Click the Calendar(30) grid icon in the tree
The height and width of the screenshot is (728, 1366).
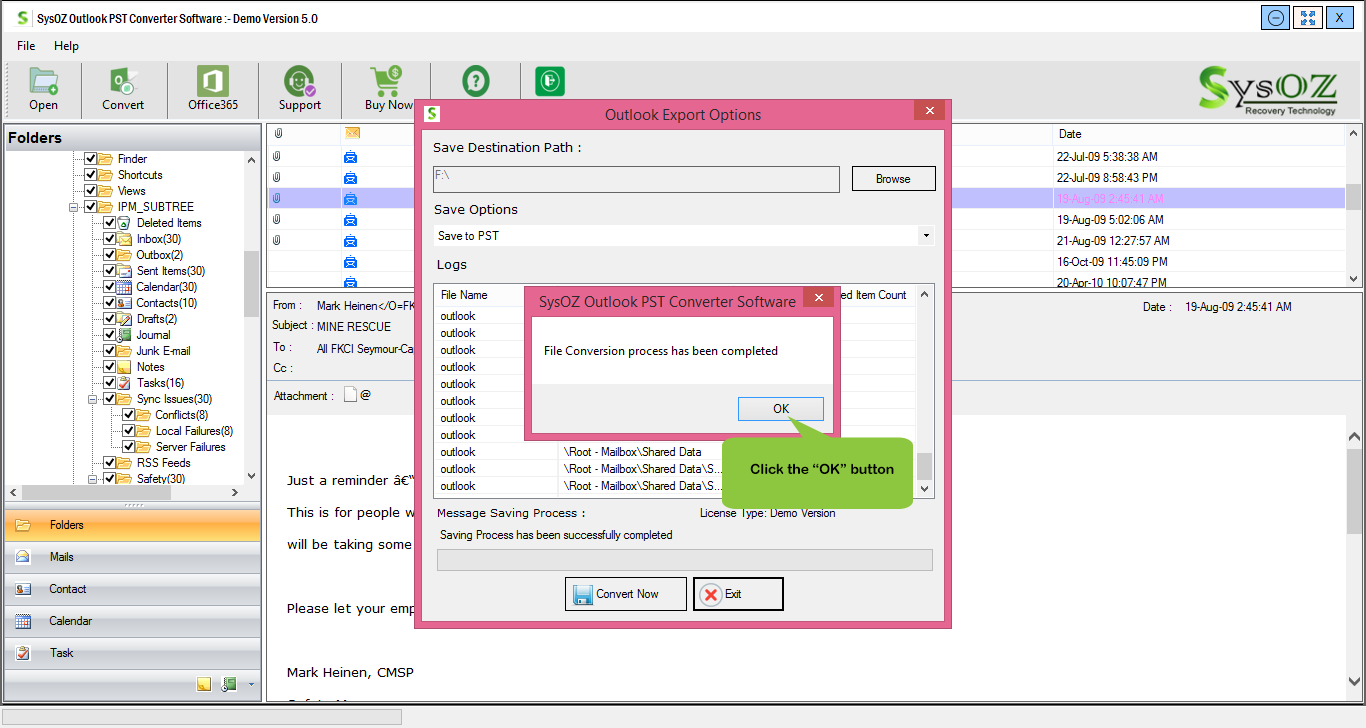(125, 287)
